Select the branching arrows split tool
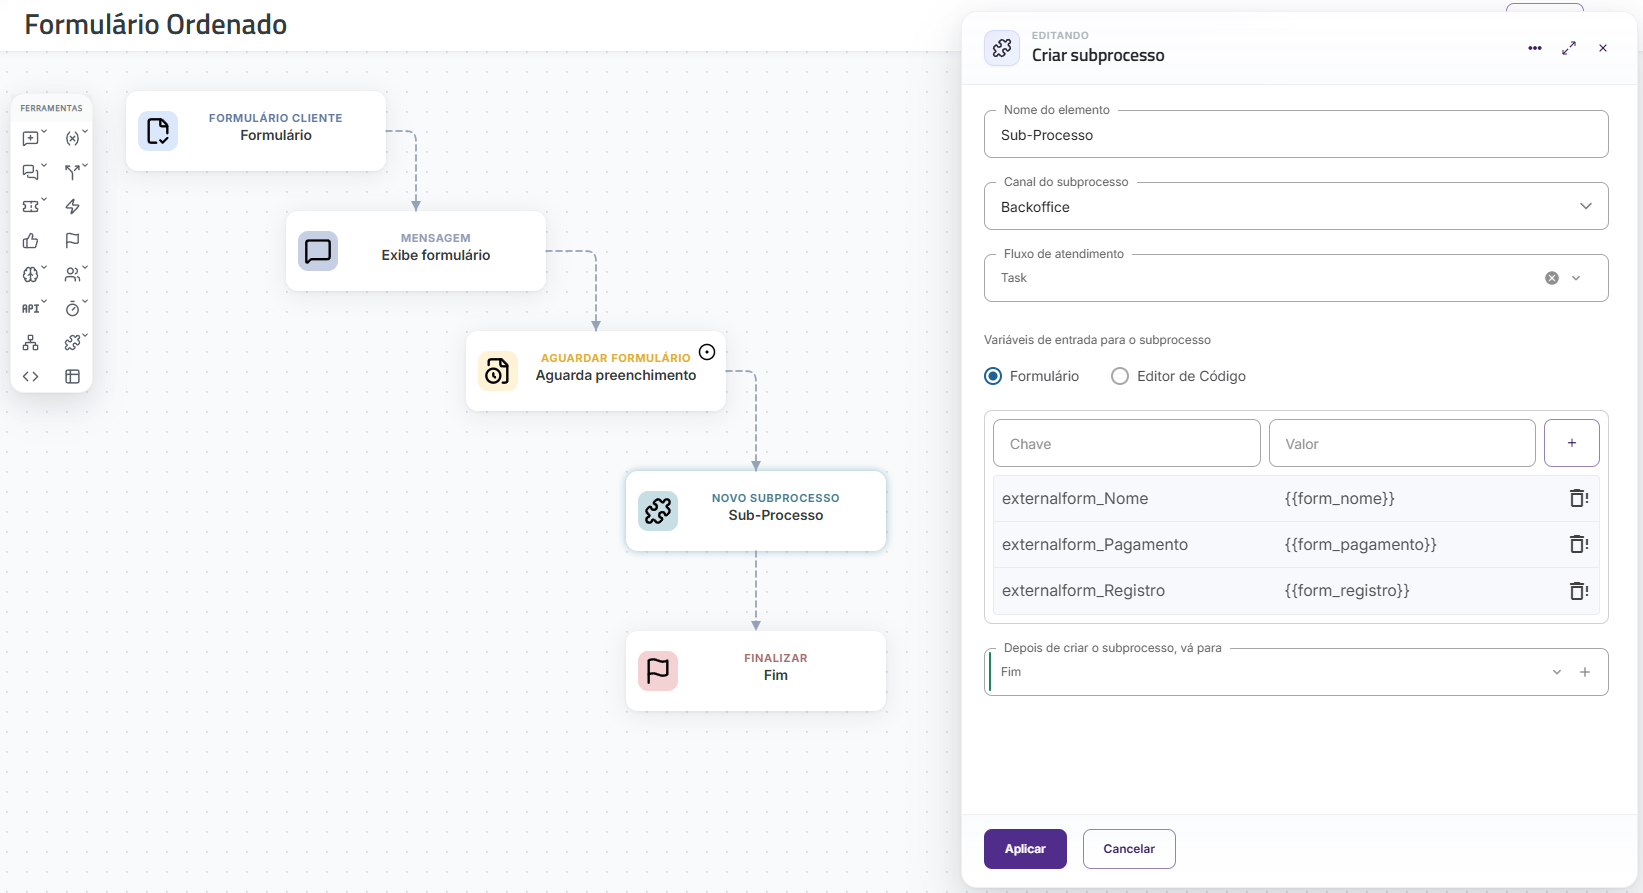This screenshot has height=893, width=1643. (73, 173)
